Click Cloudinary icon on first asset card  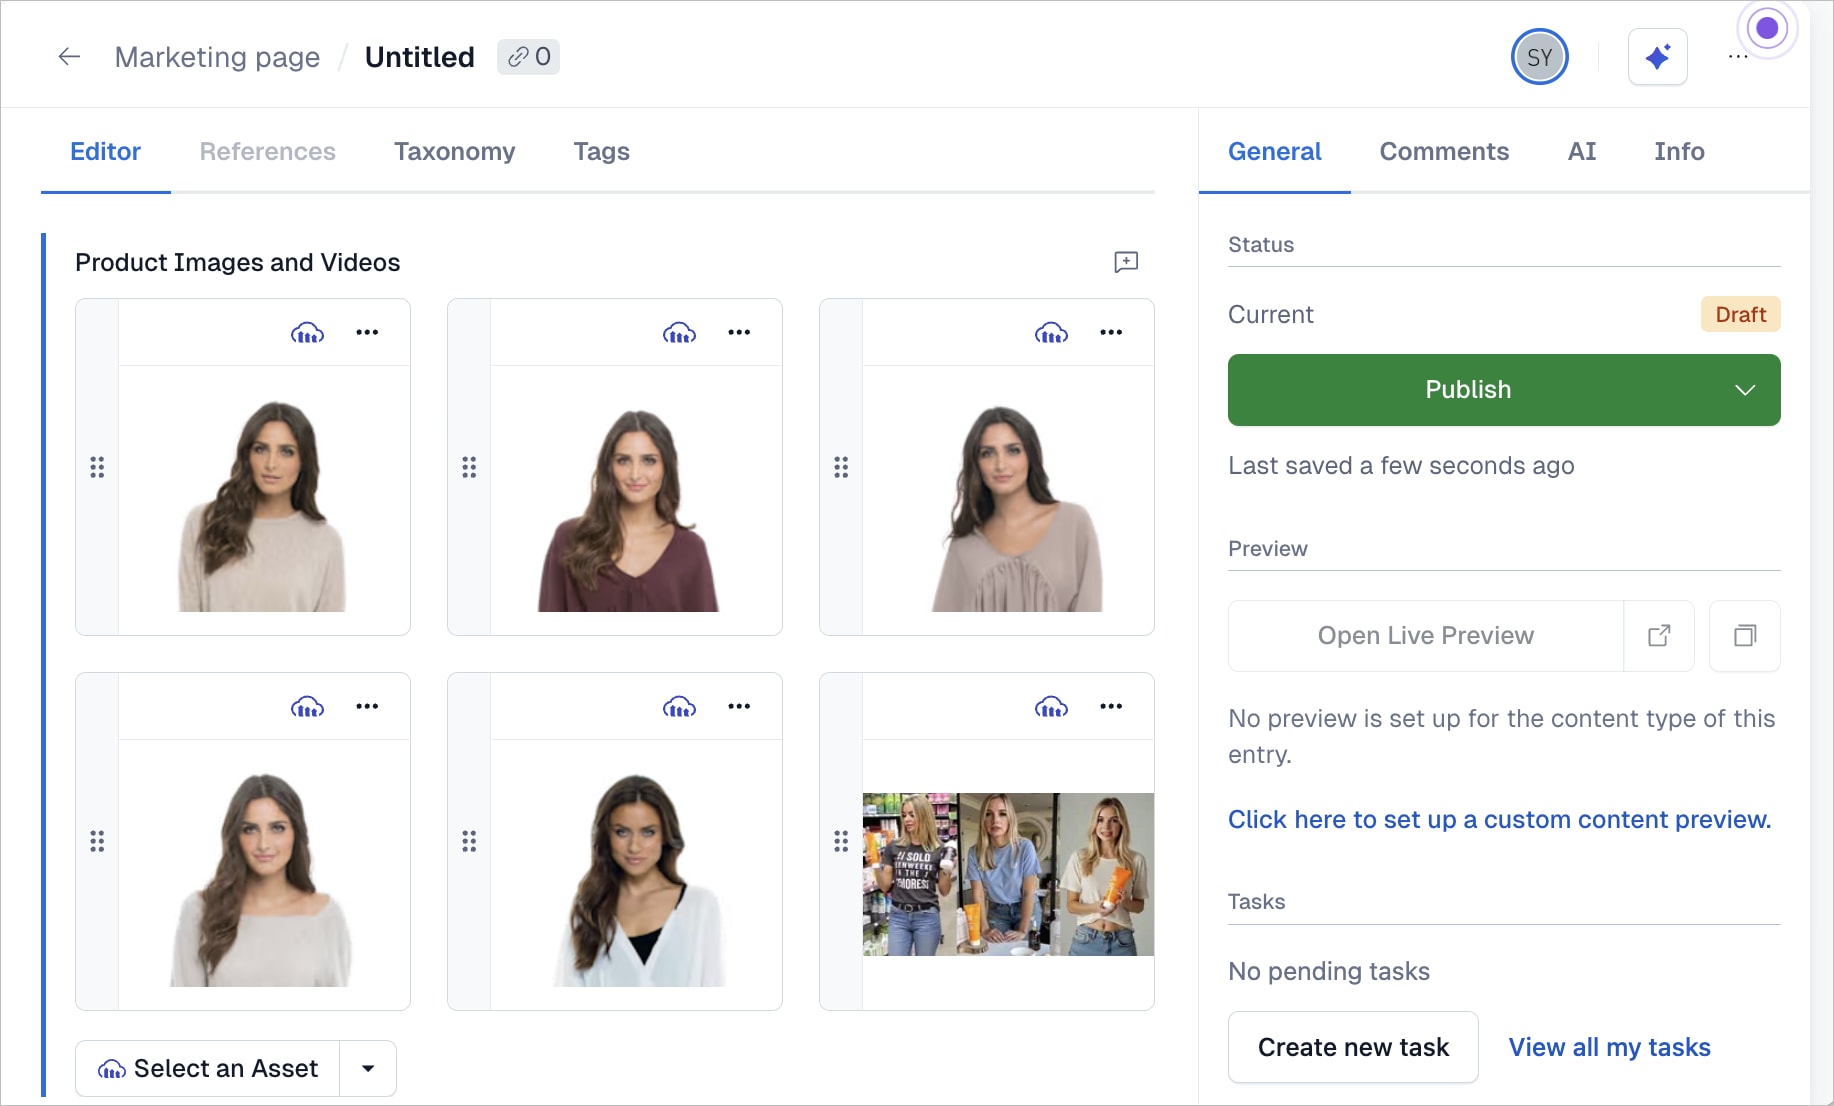(307, 333)
